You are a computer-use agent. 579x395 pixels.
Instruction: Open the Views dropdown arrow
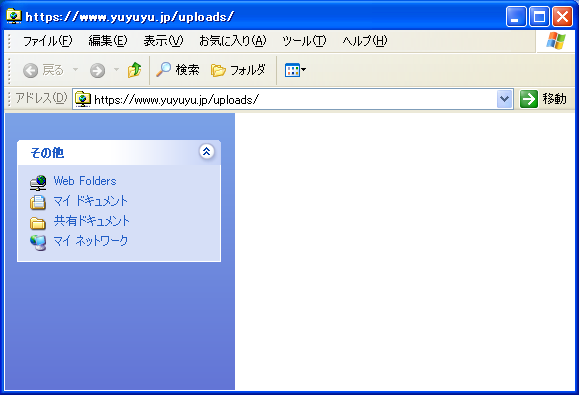click(x=304, y=69)
